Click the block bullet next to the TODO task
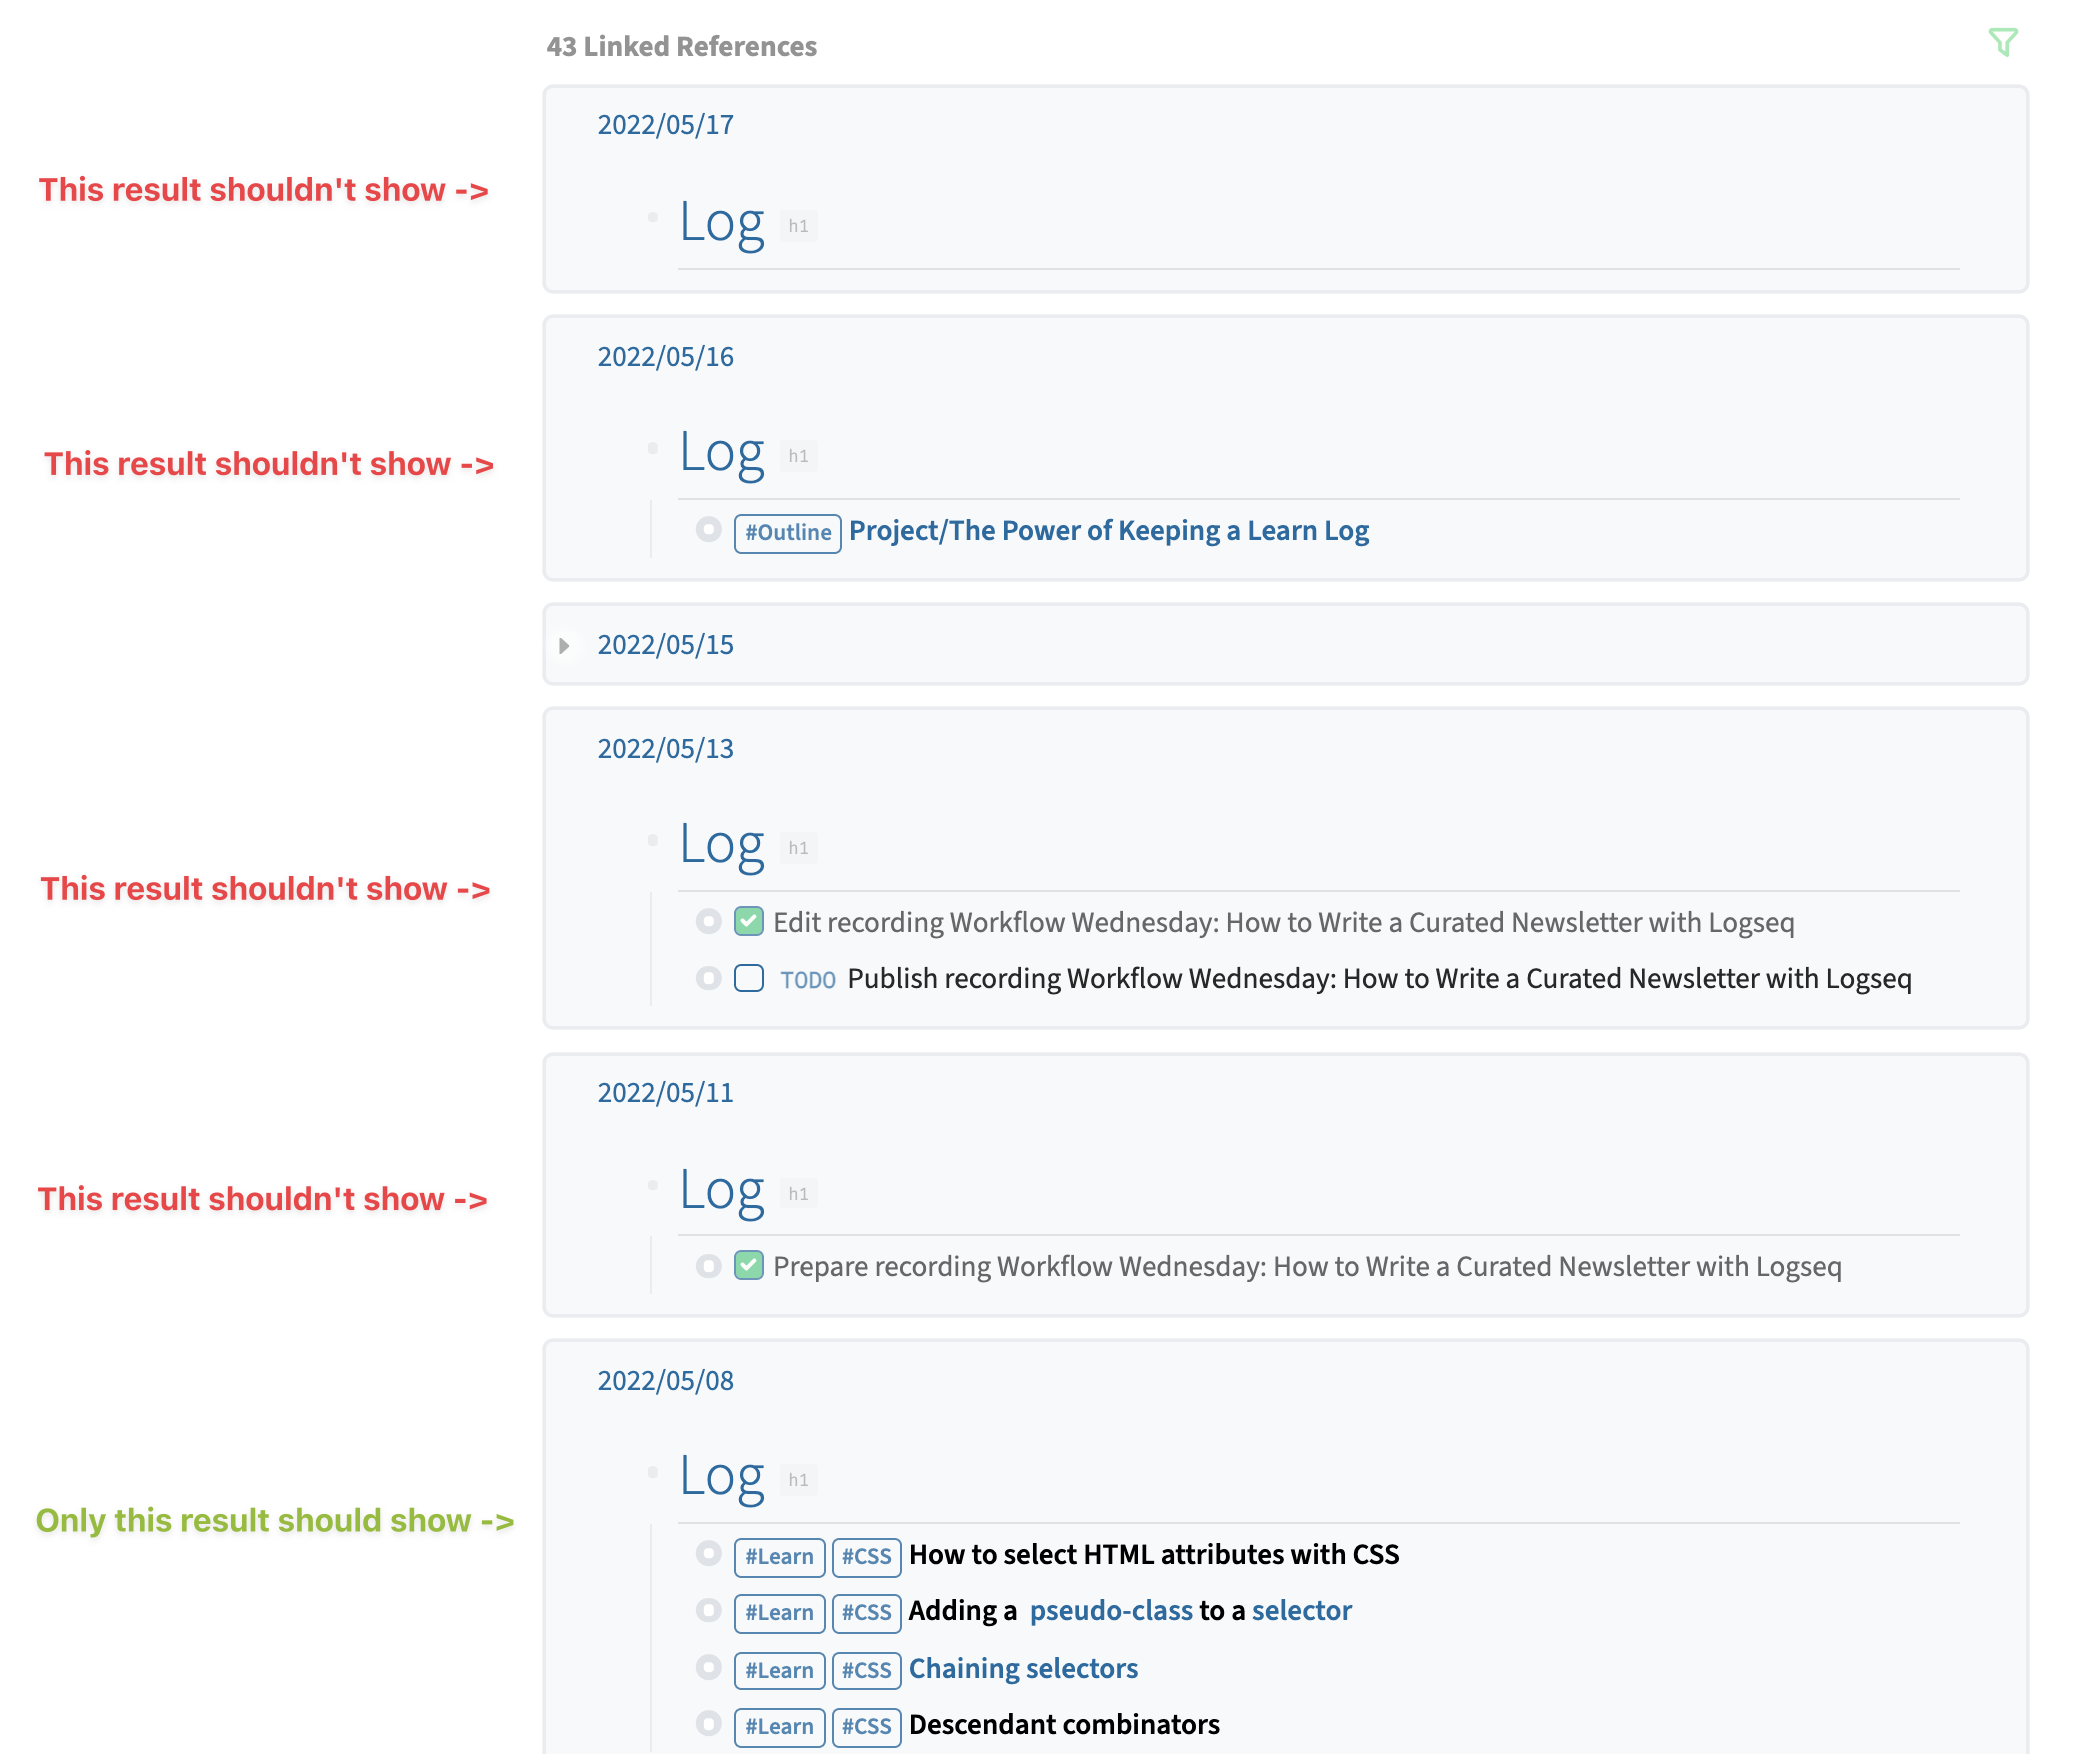Viewport: 2086px width, 1754px height. coord(709,978)
